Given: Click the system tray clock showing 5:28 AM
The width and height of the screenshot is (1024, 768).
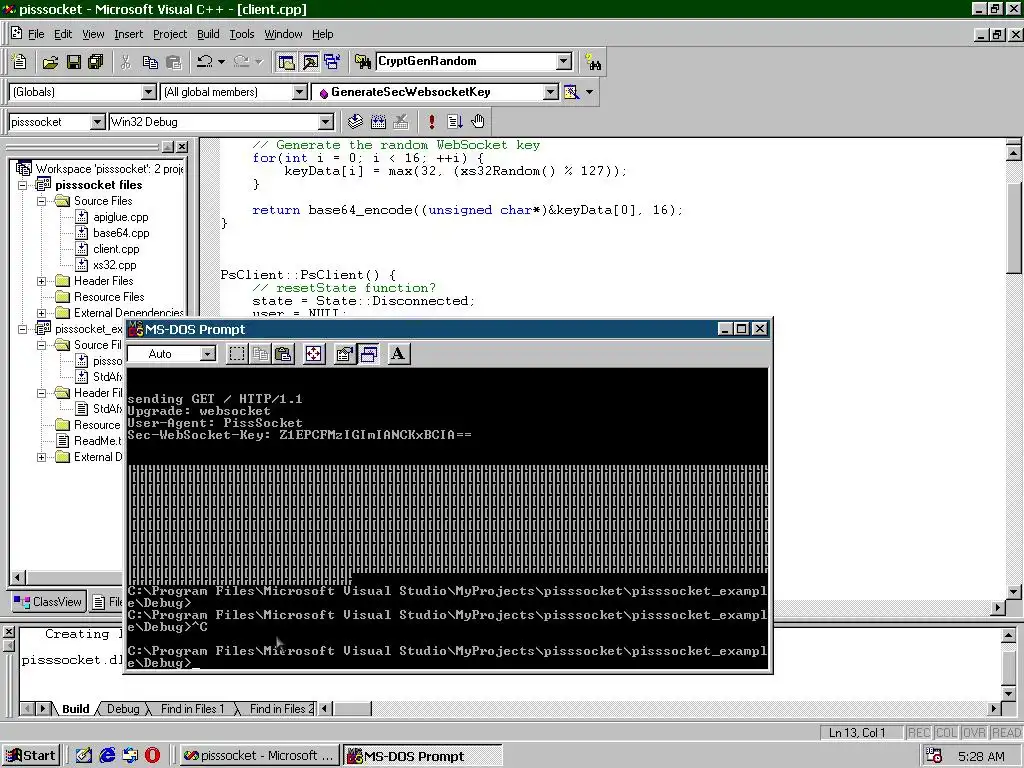Looking at the screenshot, I should tap(981, 756).
